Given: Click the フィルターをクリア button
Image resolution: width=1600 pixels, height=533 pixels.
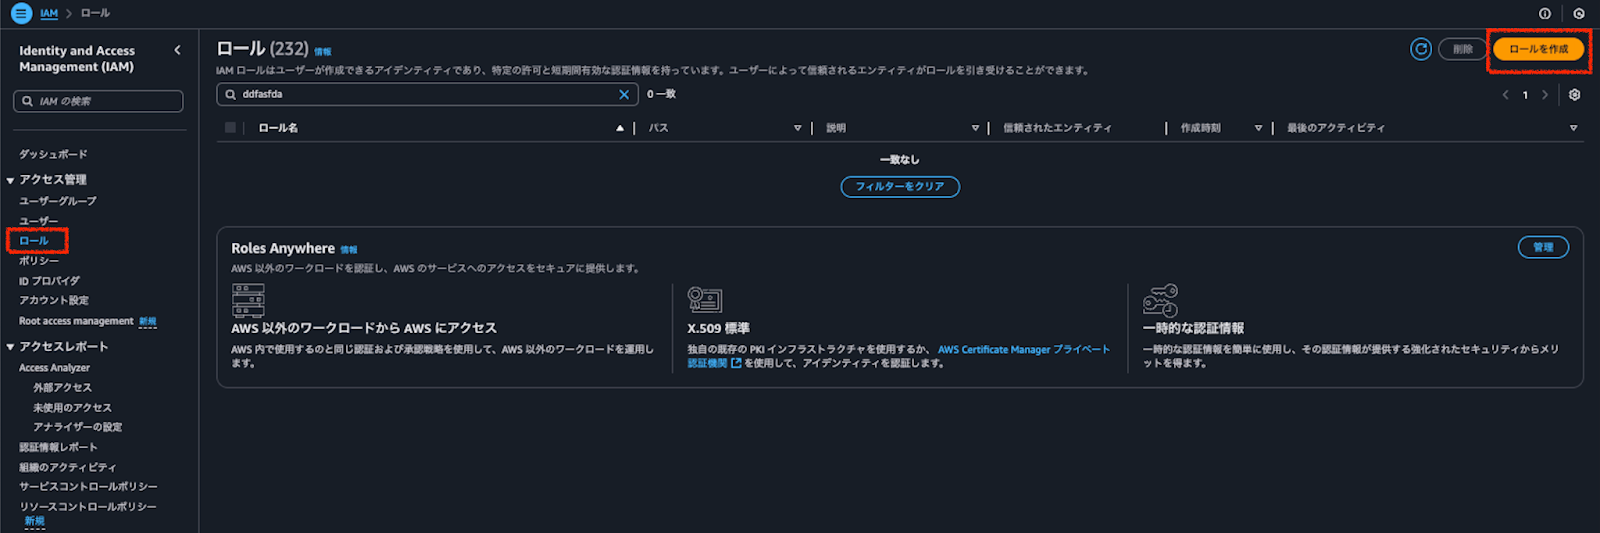Looking at the screenshot, I should [900, 187].
